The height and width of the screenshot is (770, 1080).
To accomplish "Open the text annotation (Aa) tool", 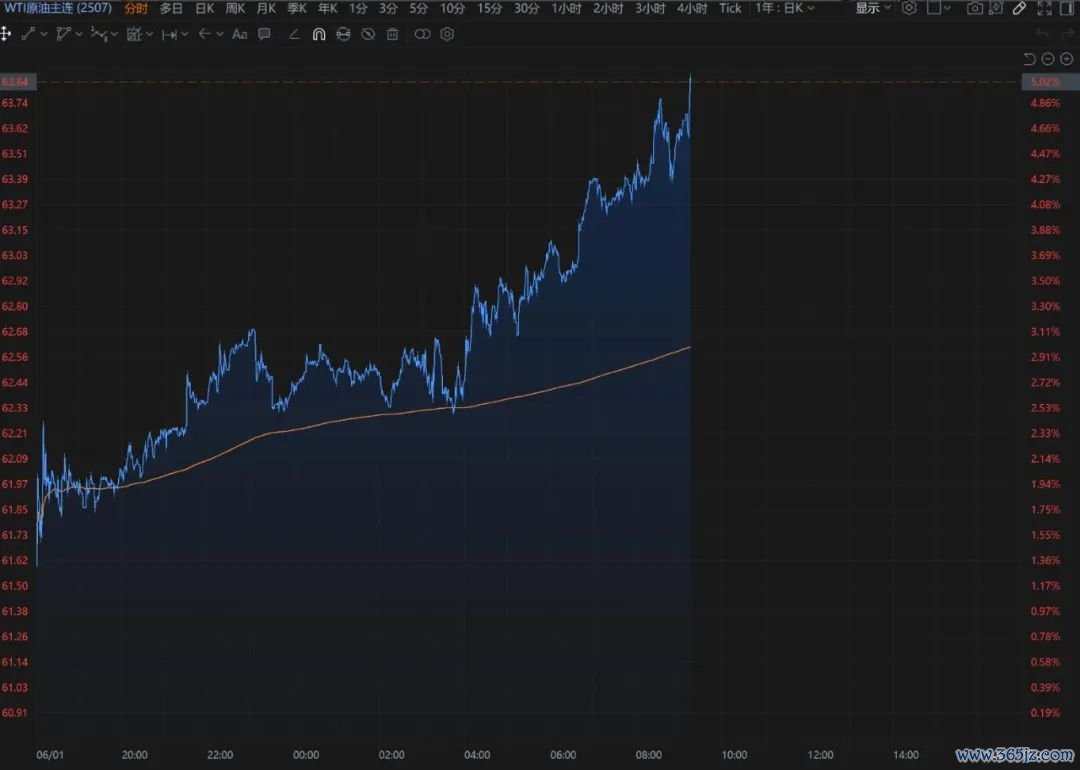I will pyautogui.click(x=239, y=34).
